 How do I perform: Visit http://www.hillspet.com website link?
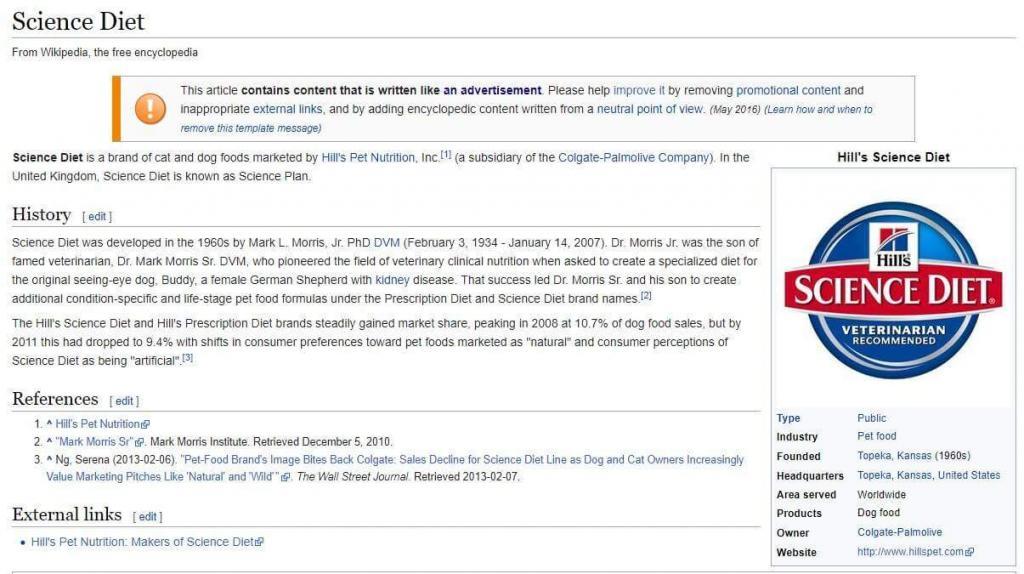coord(910,552)
